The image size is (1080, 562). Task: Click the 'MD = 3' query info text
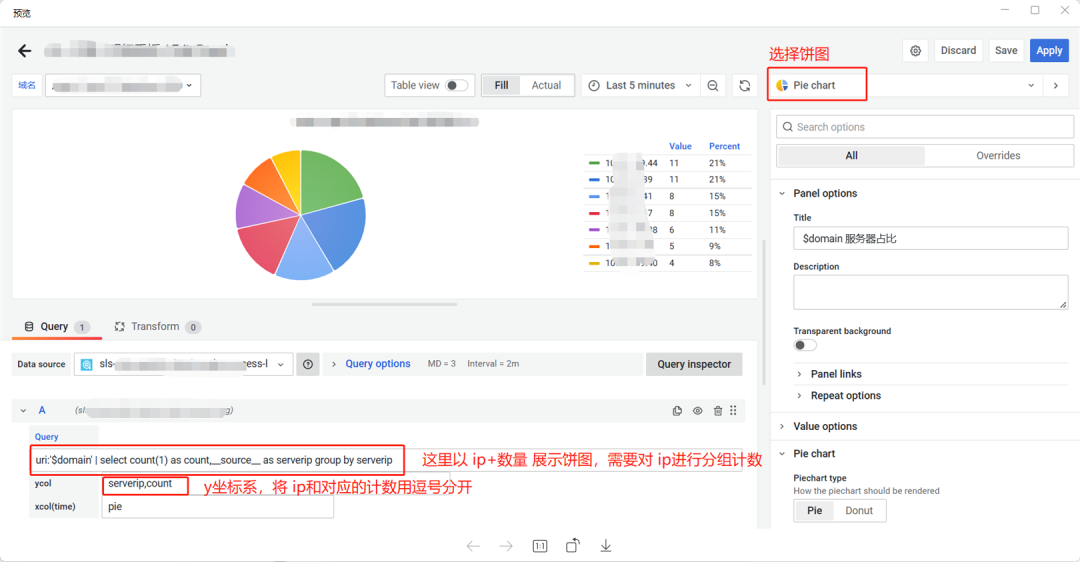tap(442, 364)
